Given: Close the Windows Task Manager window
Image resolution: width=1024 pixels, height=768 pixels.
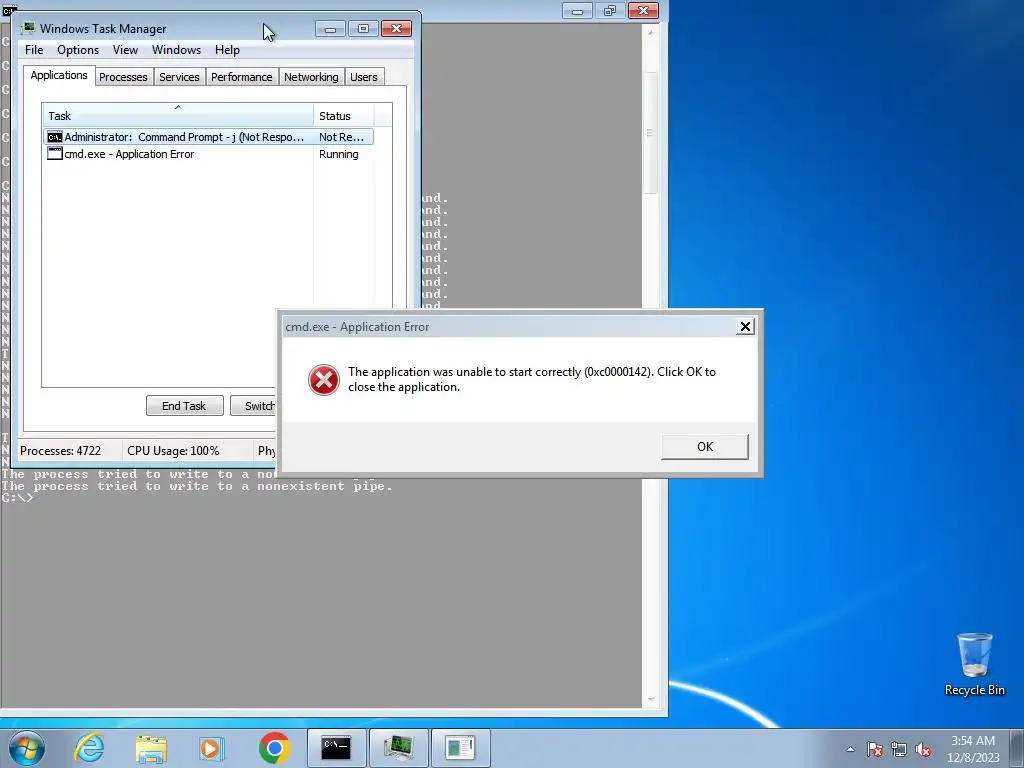Looking at the screenshot, I should pyautogui.click(x=396, y=29).
